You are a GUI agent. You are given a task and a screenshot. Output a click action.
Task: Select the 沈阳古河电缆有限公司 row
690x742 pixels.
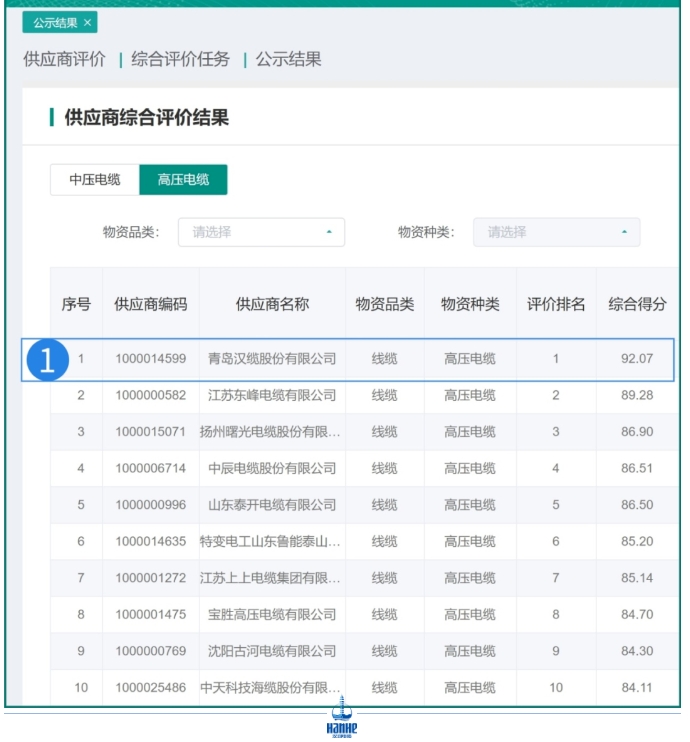tap(272, 651)
